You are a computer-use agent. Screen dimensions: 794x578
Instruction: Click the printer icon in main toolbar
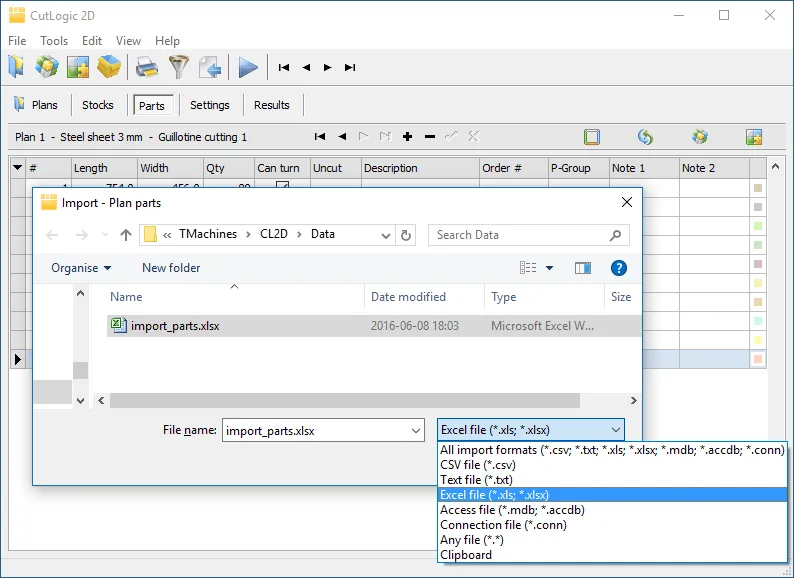tap(147, 67)
